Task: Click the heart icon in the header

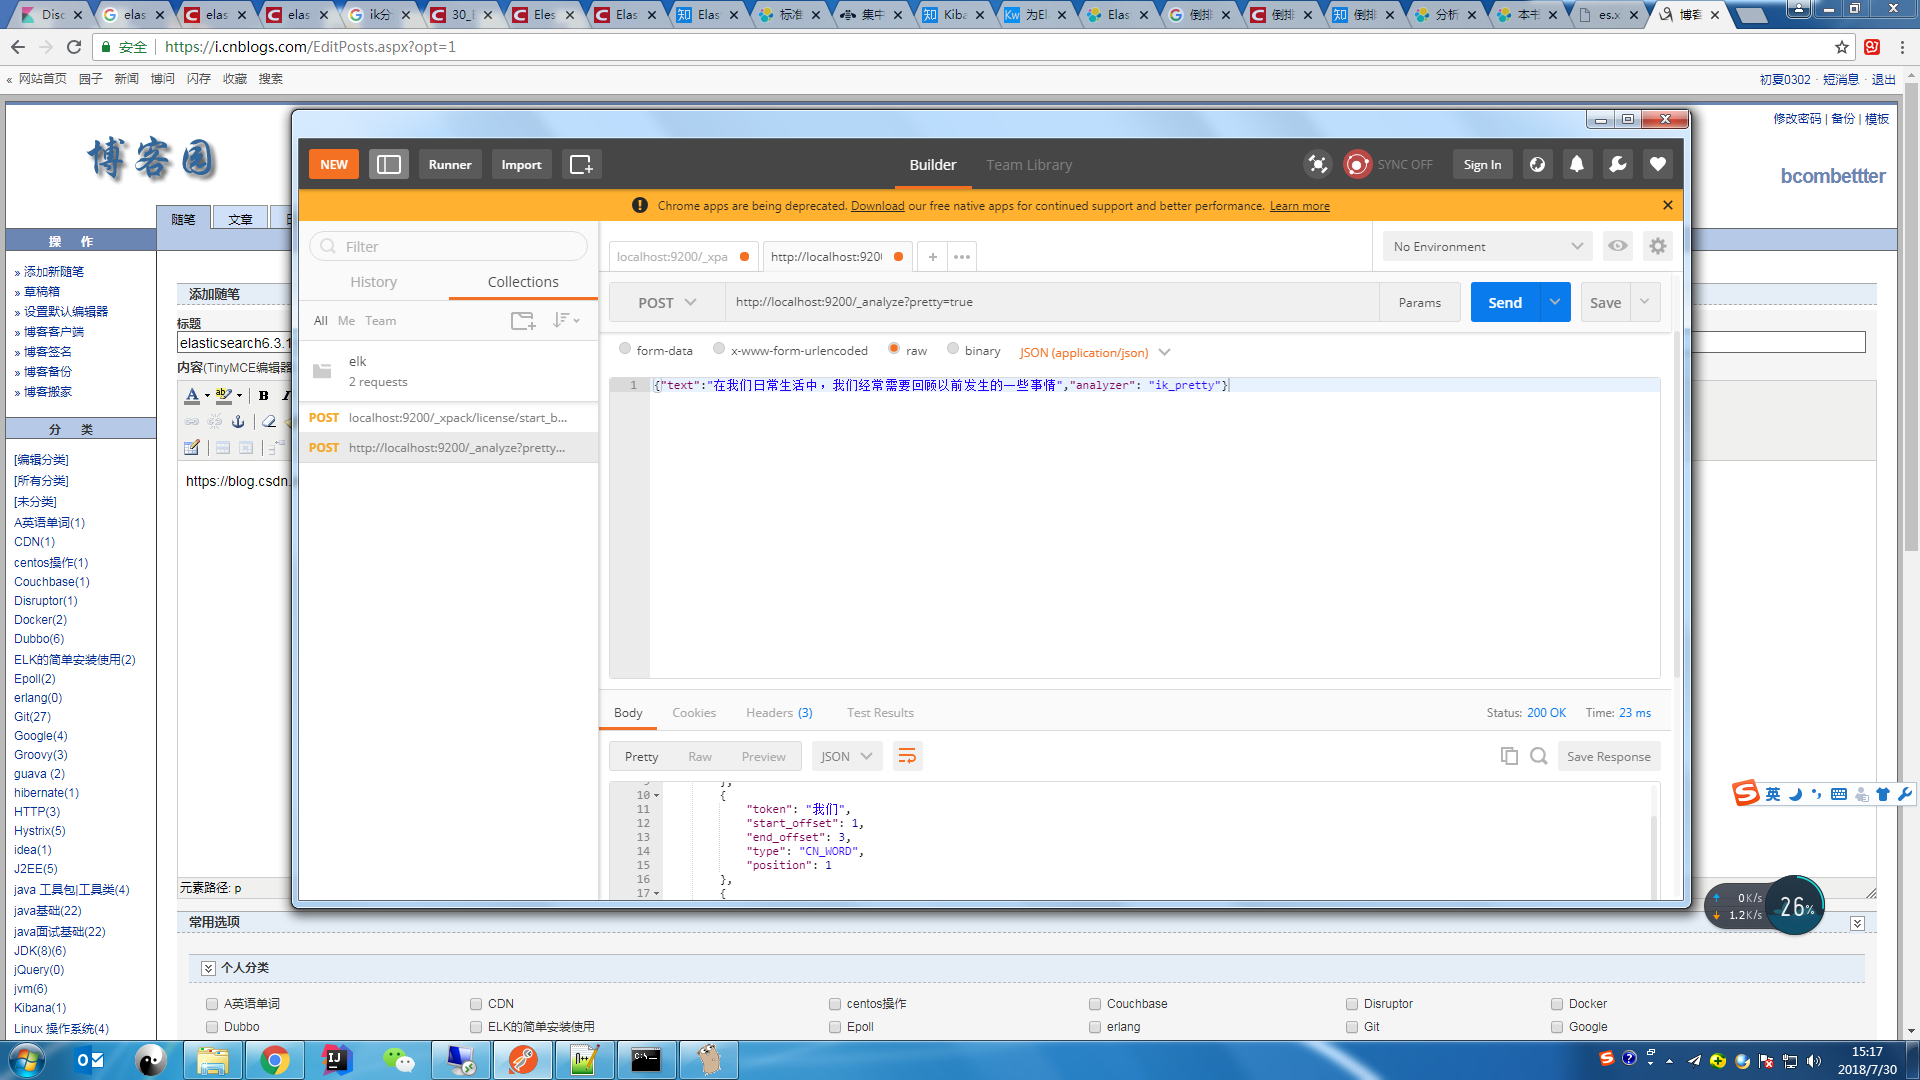Action: click(1657, 165)
